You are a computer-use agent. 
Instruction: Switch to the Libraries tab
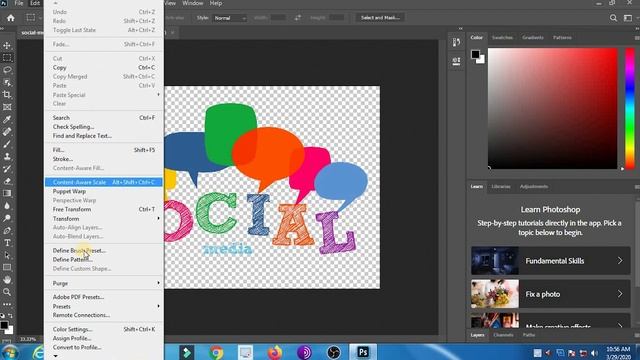pyautogui.click(x=501, y=187)
